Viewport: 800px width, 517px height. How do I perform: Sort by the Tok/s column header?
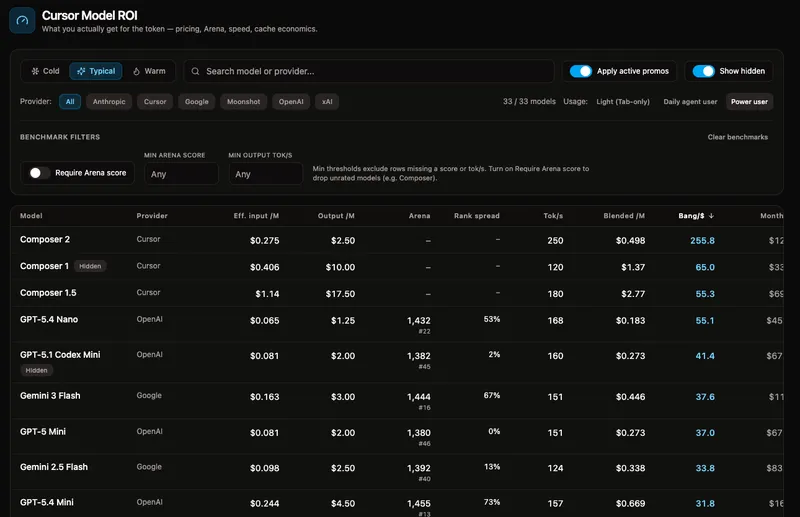click(x=553, y=216)
